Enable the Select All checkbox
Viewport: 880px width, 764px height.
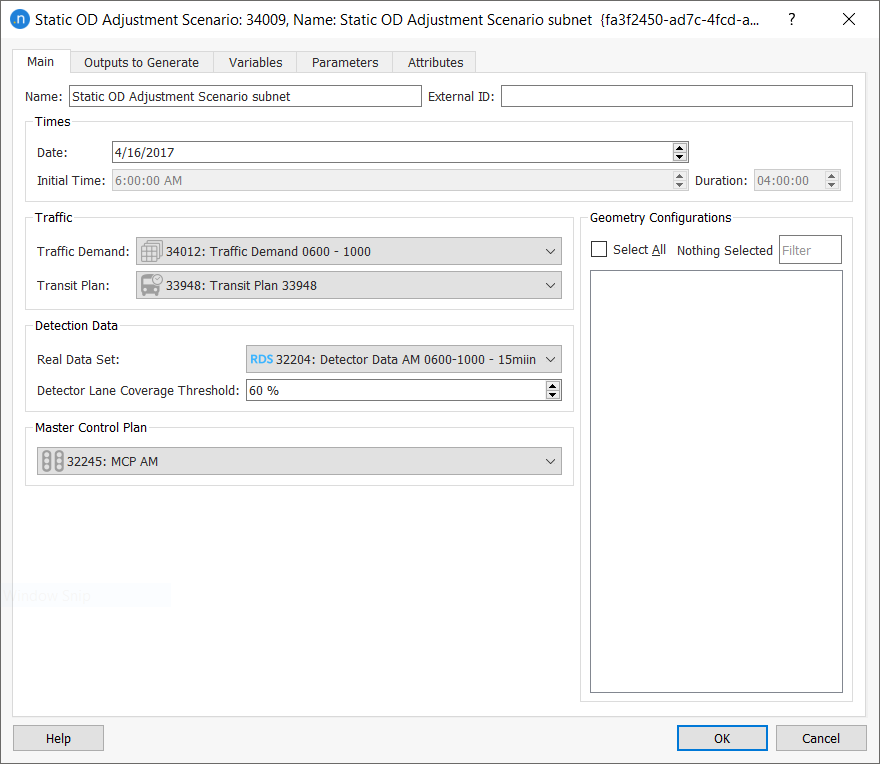click(x=599, y=250)
